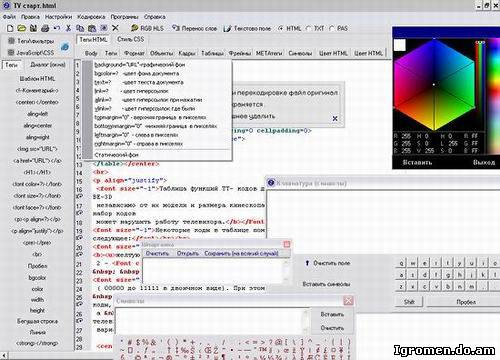The height and width of the screenshot is (360, 500).
Task: Choose bgcolor entry in Body list
Action: pyautogui.click(x=137, y=74)
